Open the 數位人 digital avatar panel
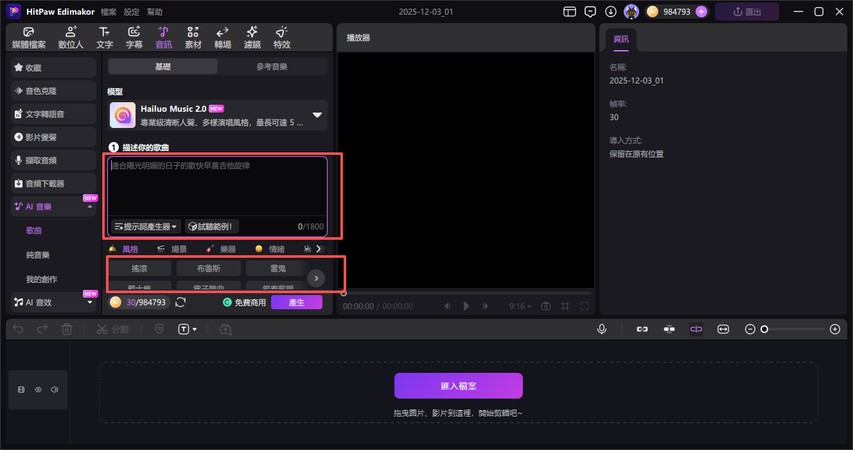Image resolution: width=853 pixels, height=450 pixels. point(71,38)
